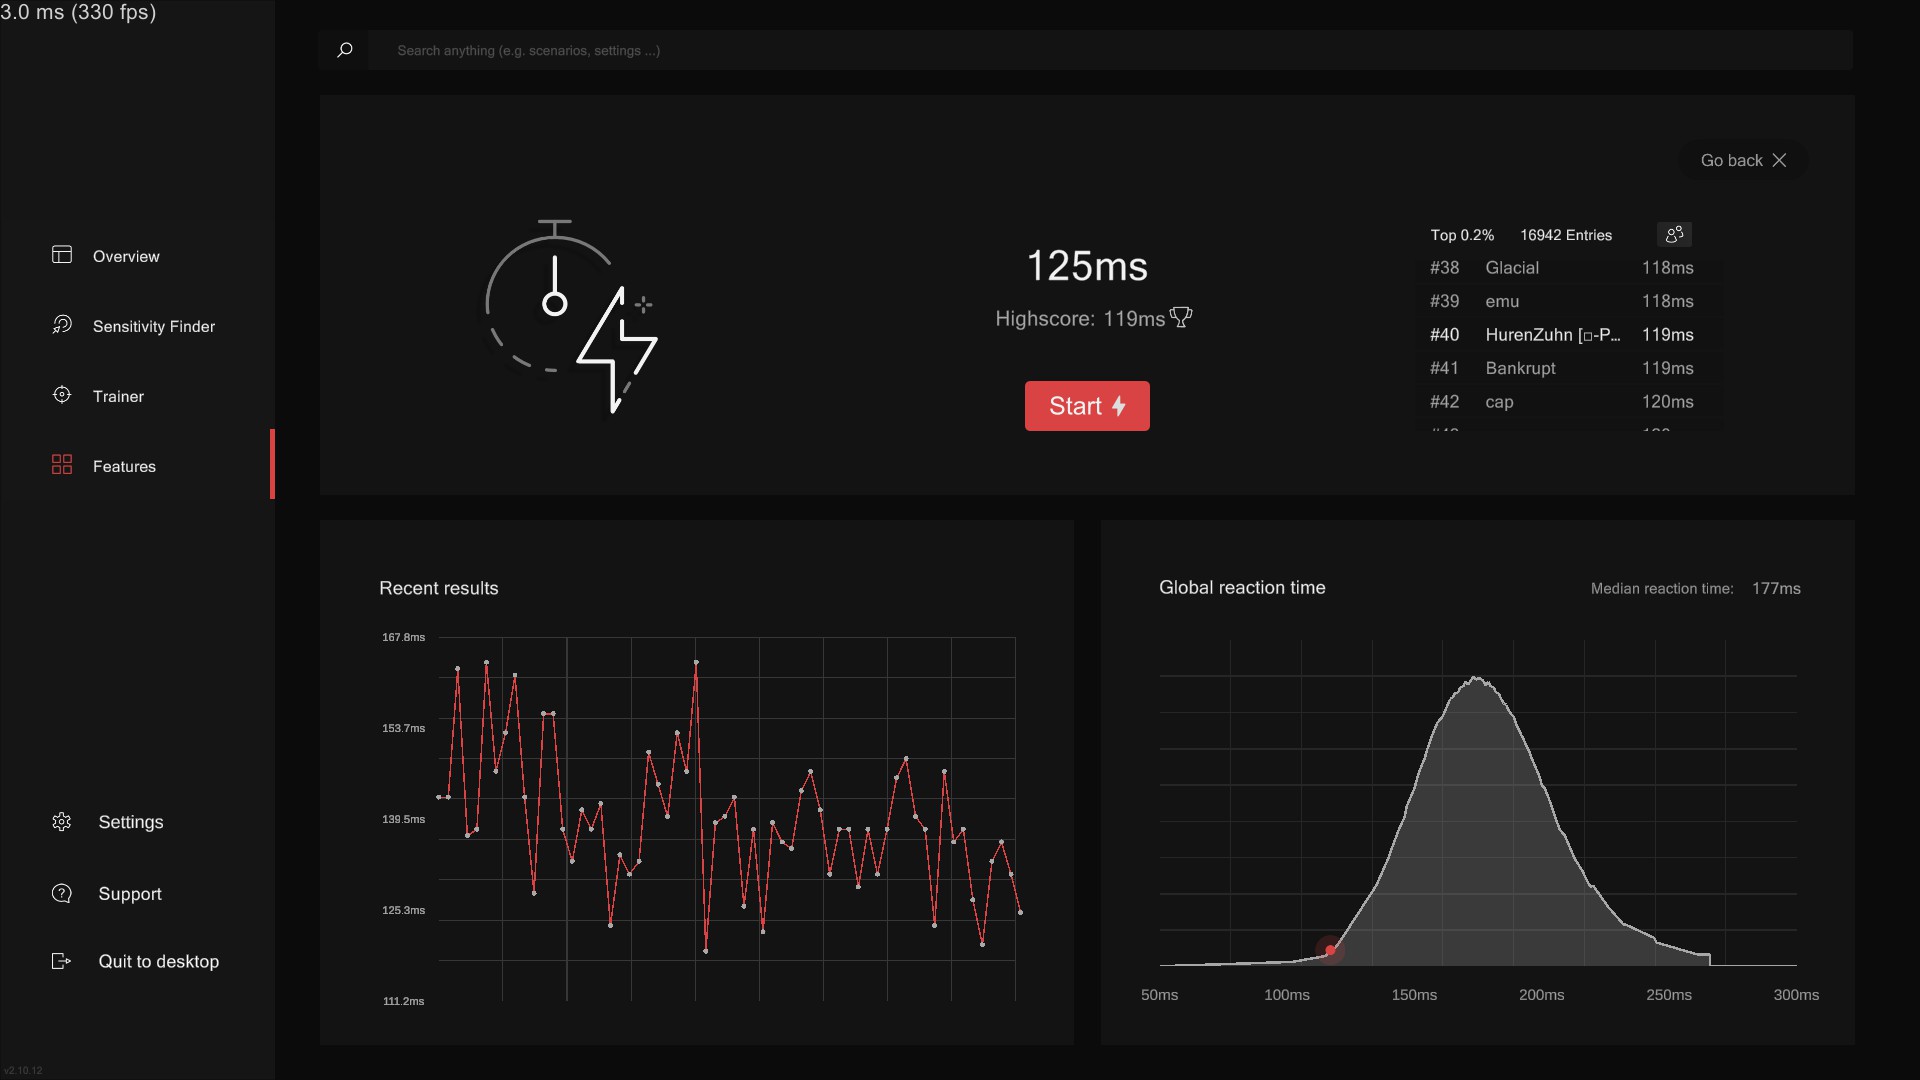
Task: Click the stopwatch lightning reaction icon
Action: click(571, 316)
